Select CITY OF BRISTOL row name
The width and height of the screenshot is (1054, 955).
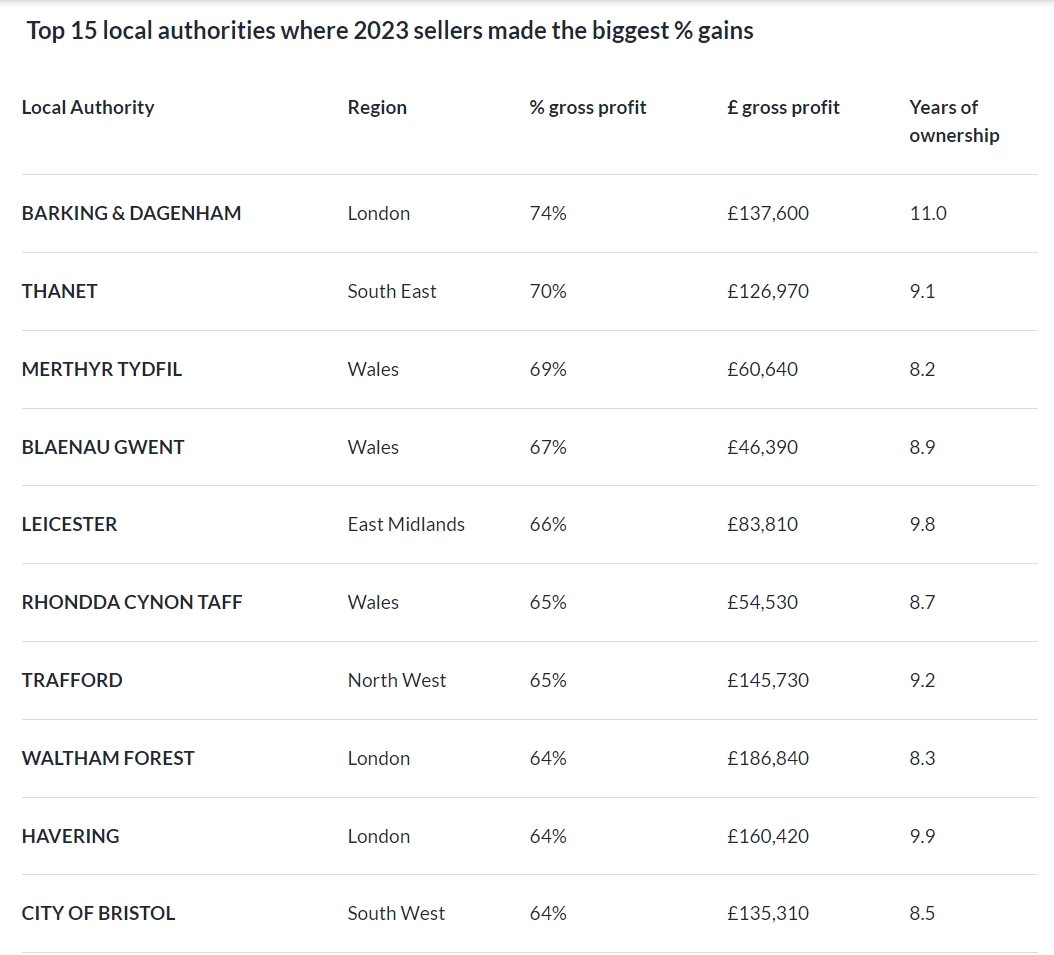tap(98, 913)
